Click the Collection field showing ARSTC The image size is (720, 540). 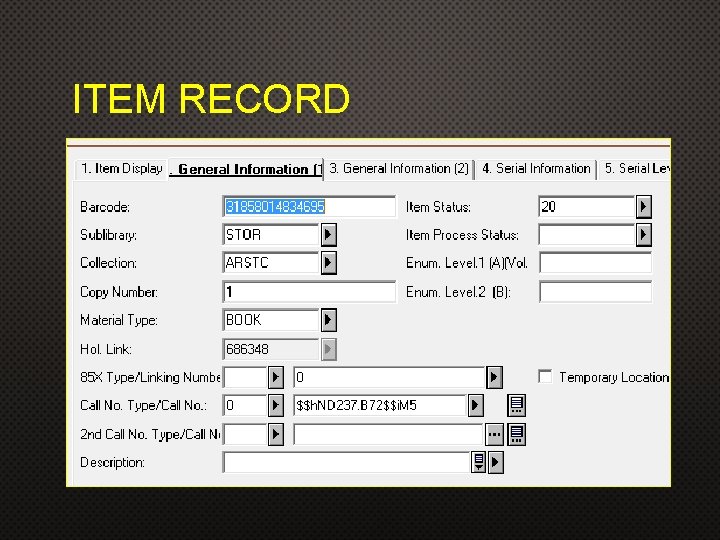click(x=270, y=263)
